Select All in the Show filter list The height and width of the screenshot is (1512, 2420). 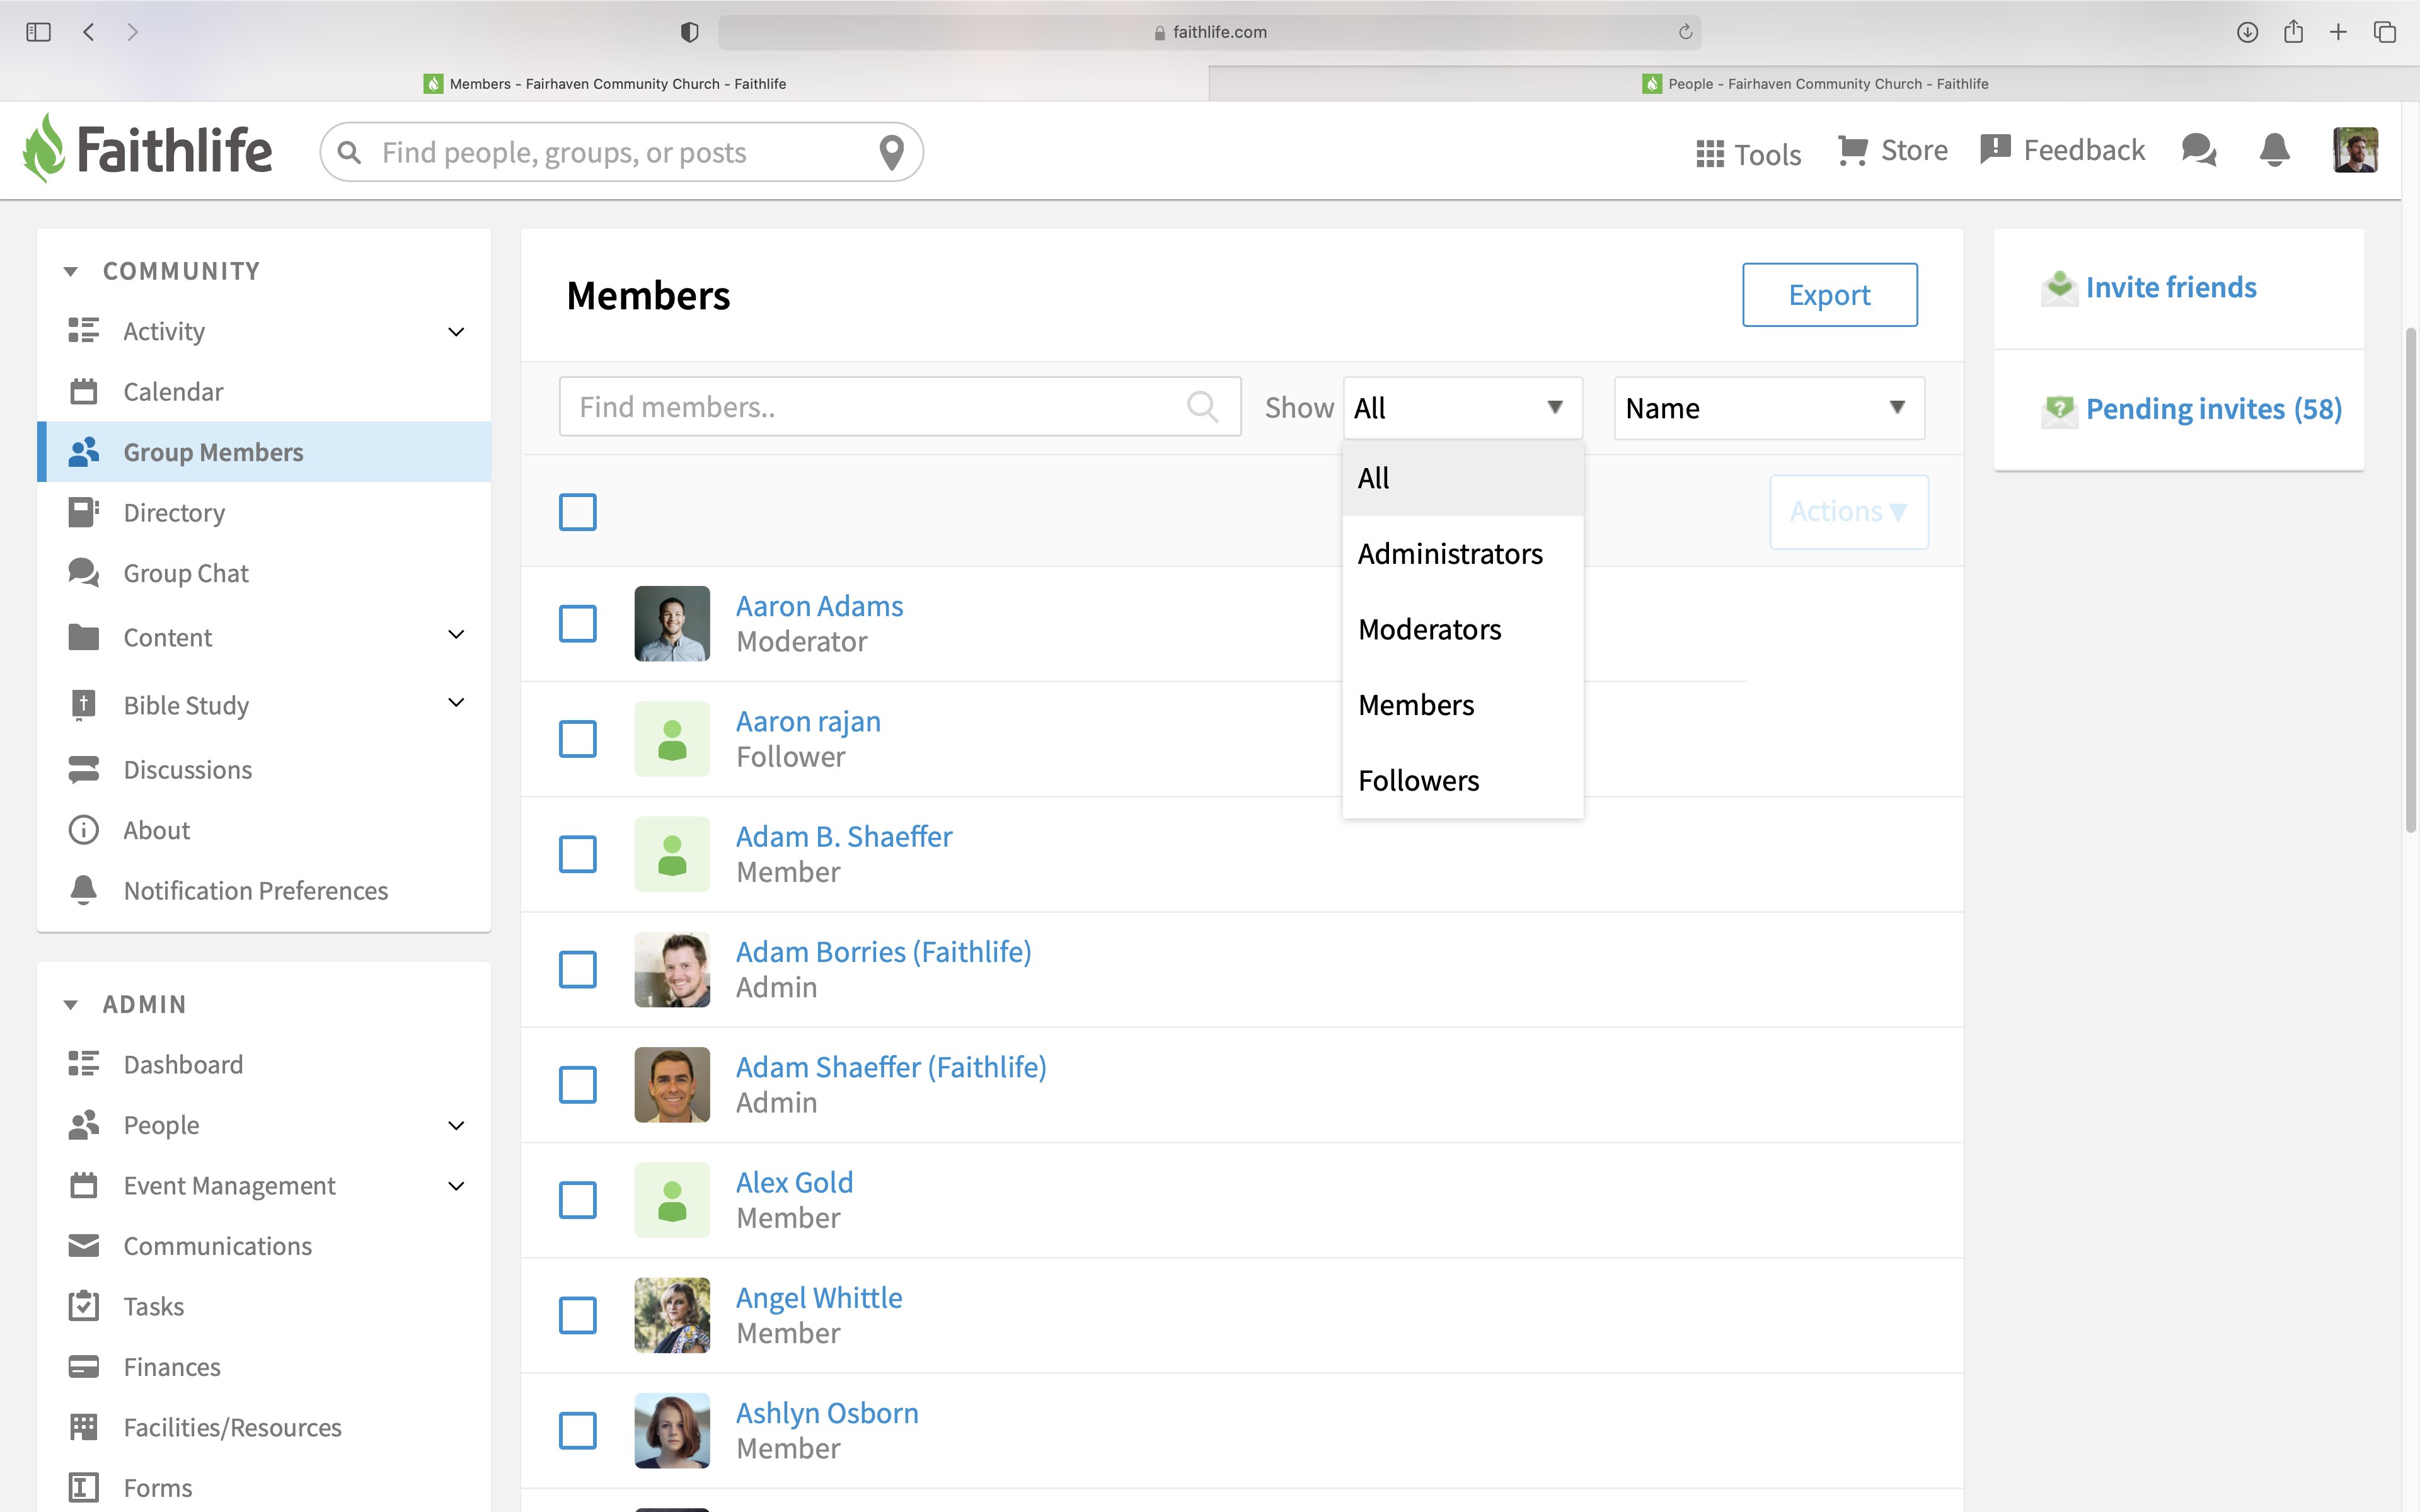pos(1462,478)
